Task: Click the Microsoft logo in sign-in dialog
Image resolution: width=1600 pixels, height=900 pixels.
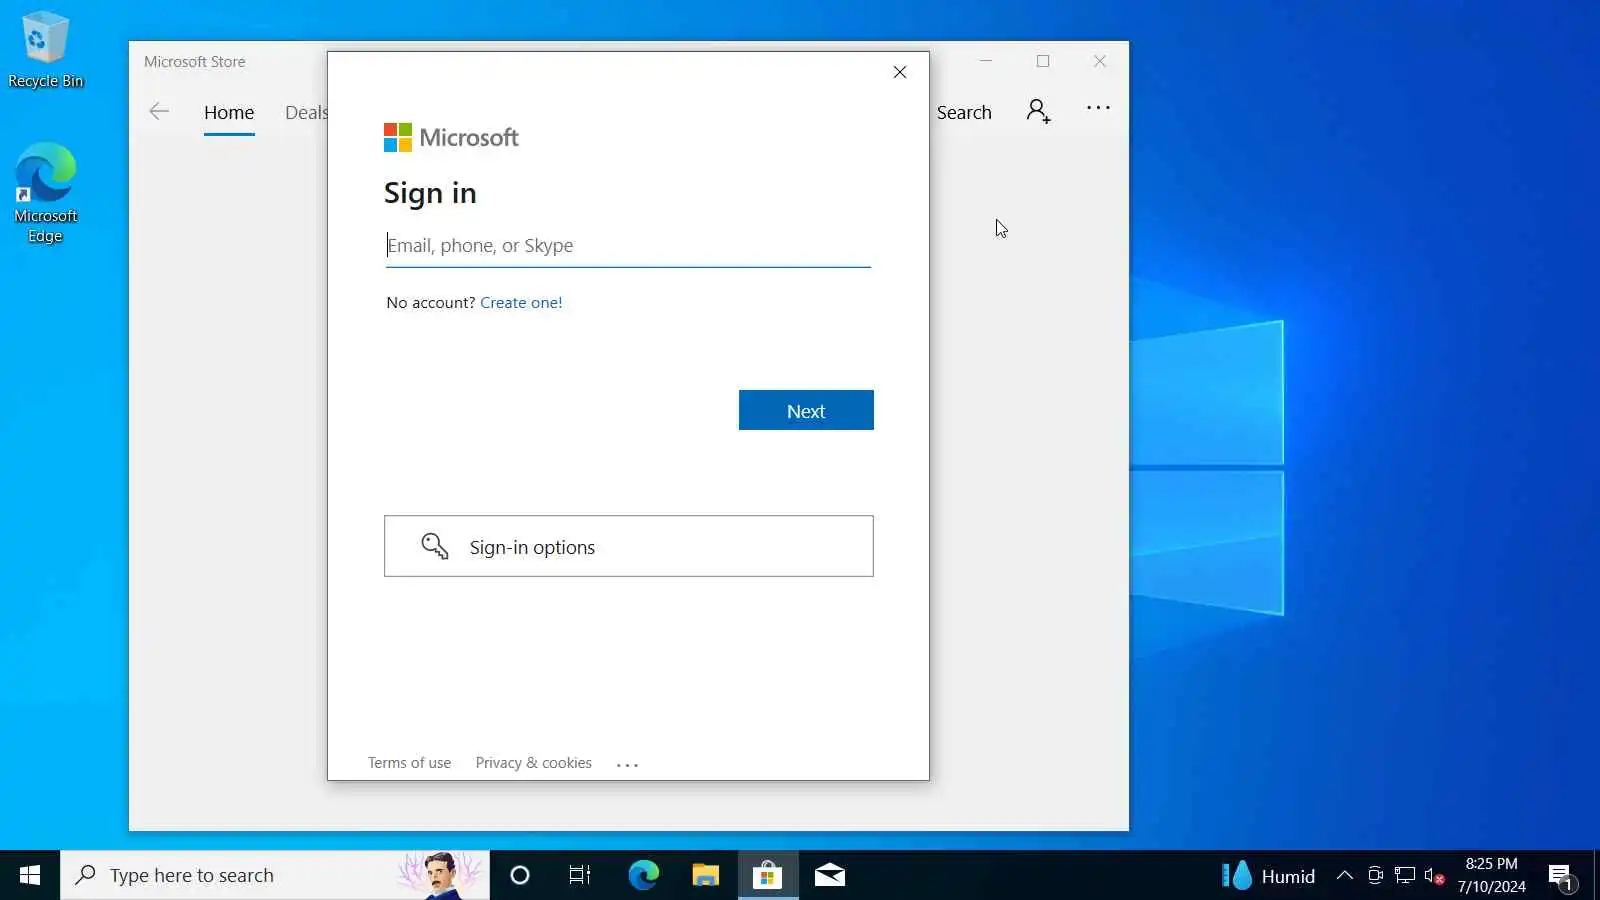Action: pos(451,137)
